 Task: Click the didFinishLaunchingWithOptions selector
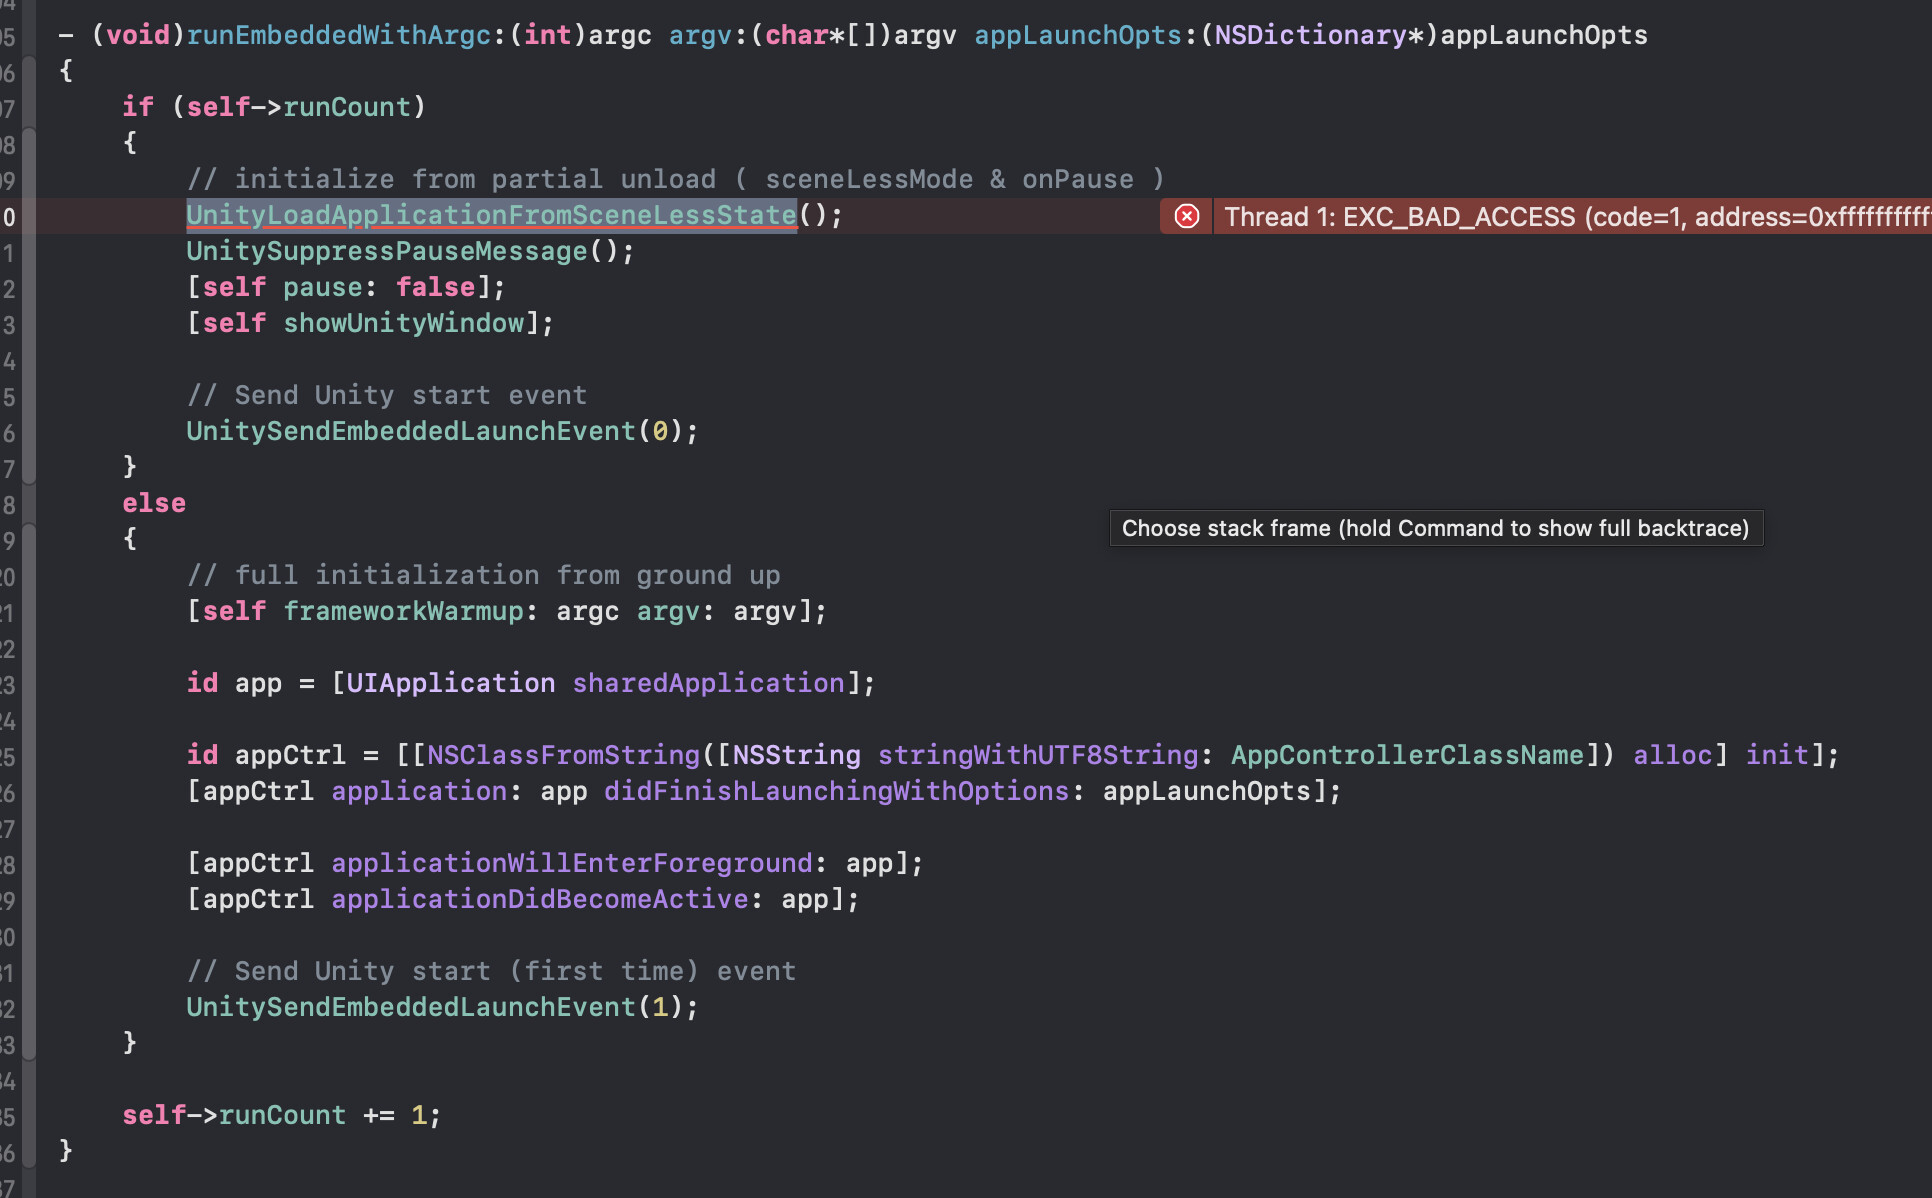[x=836, y=791]
